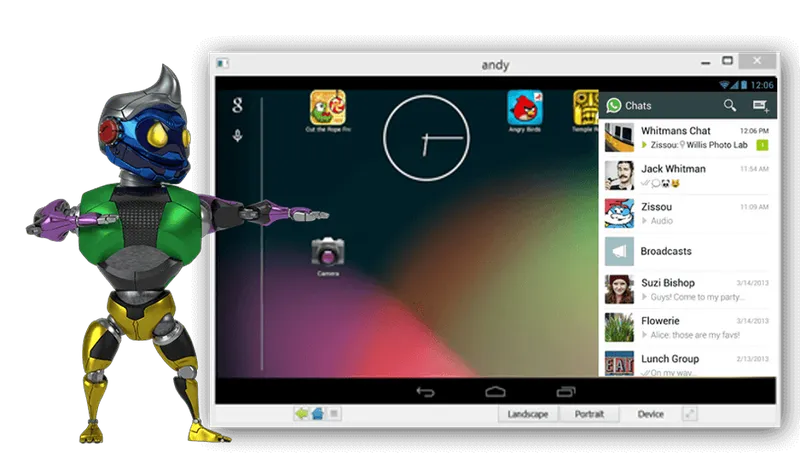Viewport: 800px width, 469px height.
Task: Search chats with the magnifier icon
Action: click(730, 105)
